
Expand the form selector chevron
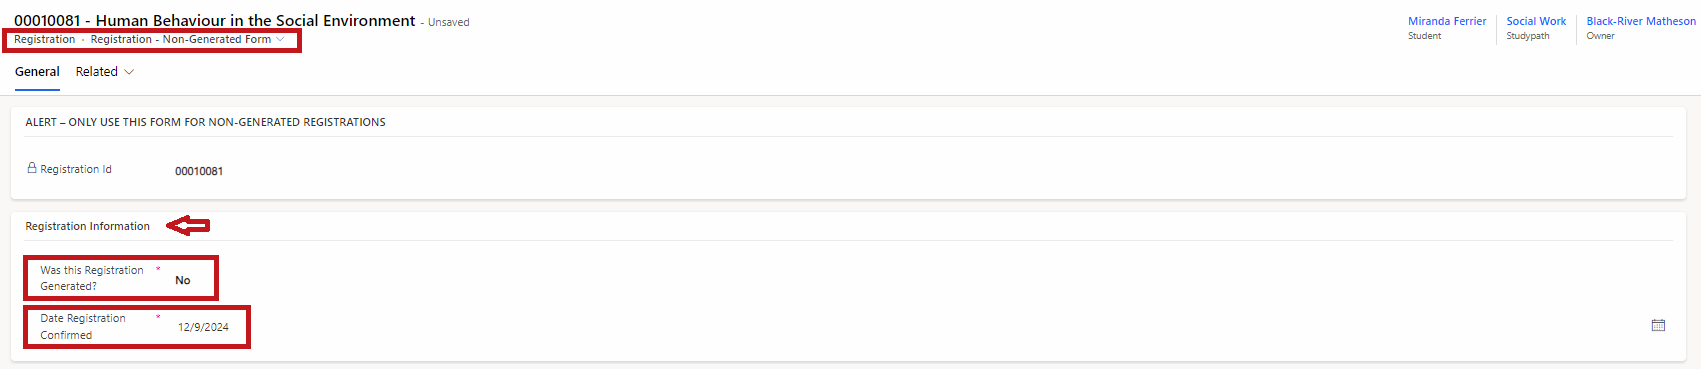pyautogui.click(x=280, y=40)
